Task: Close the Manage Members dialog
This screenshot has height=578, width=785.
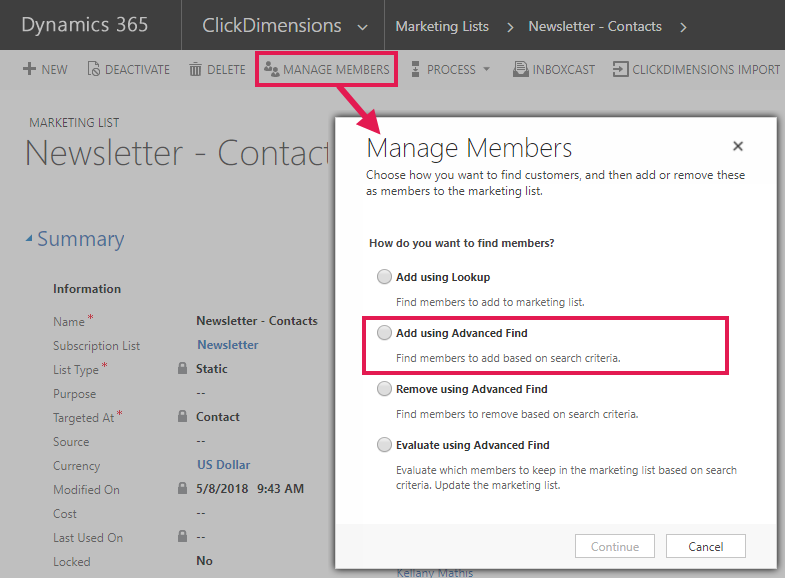Action: coord(737,146)
